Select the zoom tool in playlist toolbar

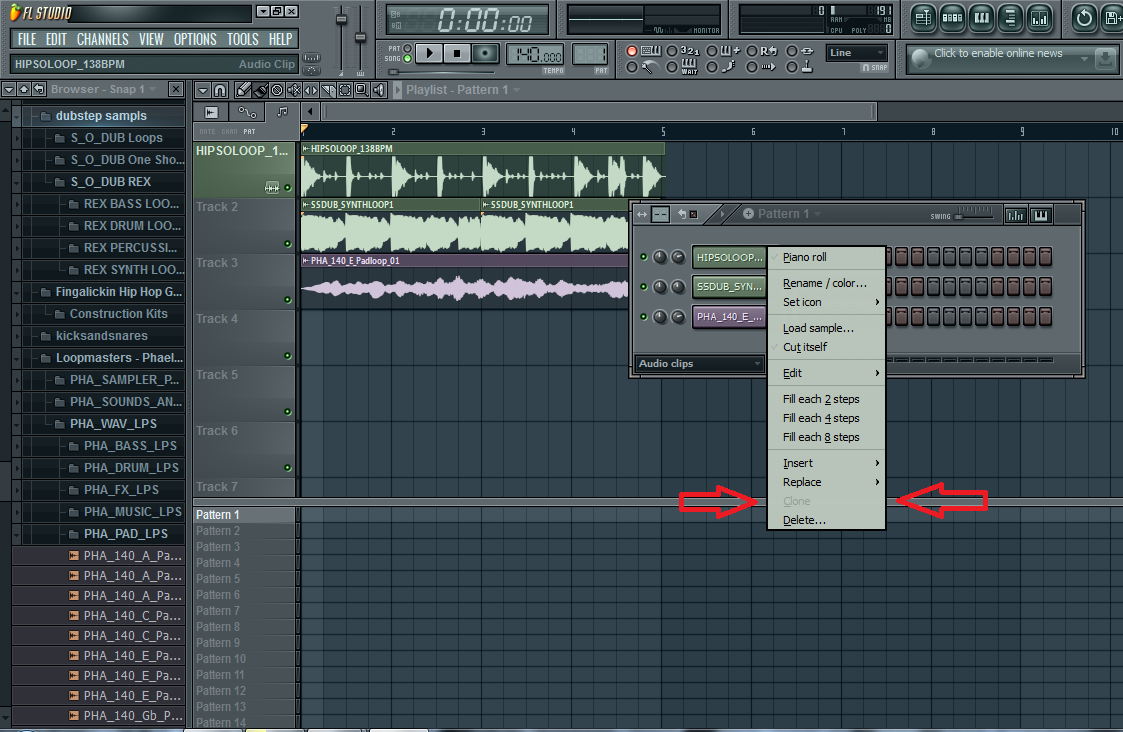(362, 90)
